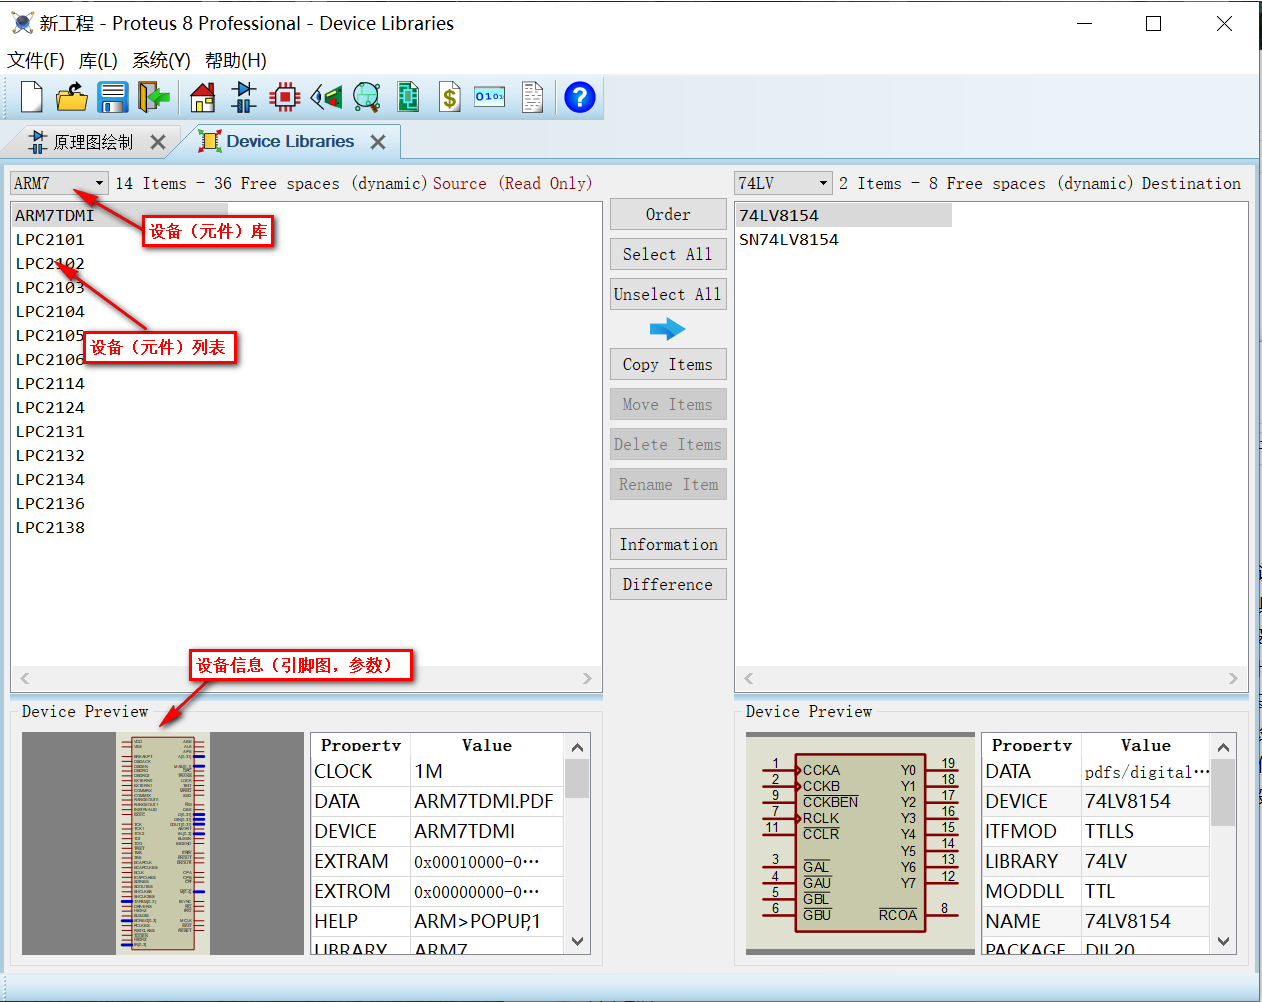Select 74LV8154 in the destination list

point(844,215)
